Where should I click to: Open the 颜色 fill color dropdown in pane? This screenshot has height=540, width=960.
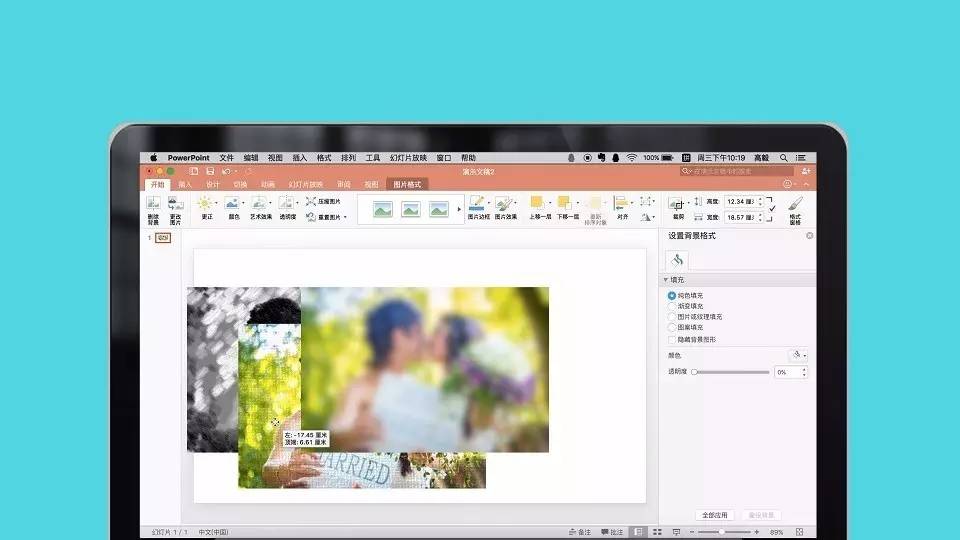798,355
